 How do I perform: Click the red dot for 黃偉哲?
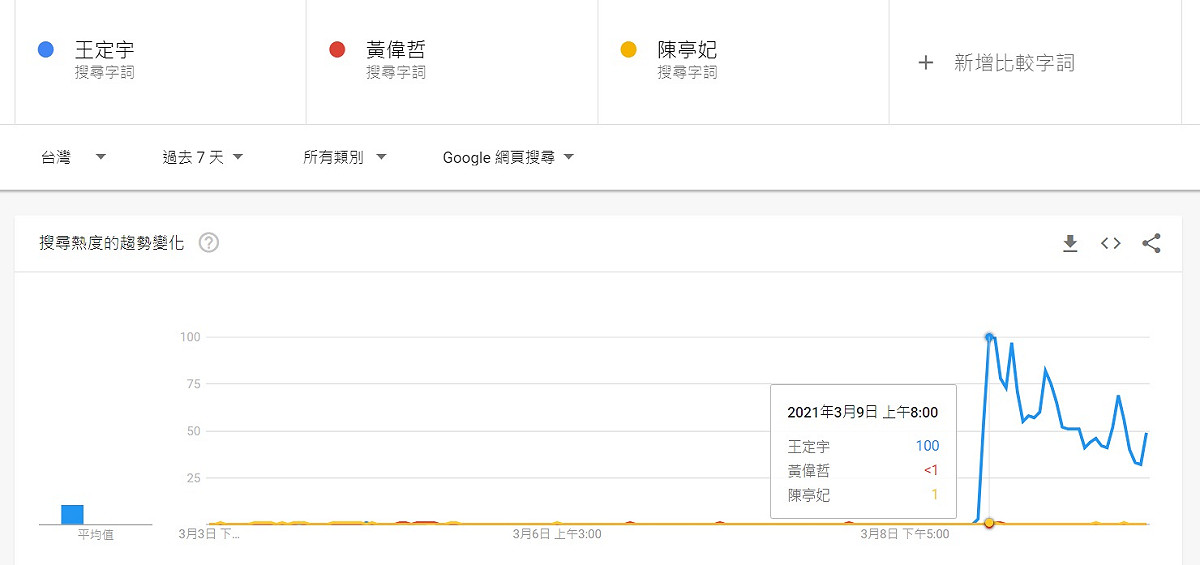coord(337,50)
